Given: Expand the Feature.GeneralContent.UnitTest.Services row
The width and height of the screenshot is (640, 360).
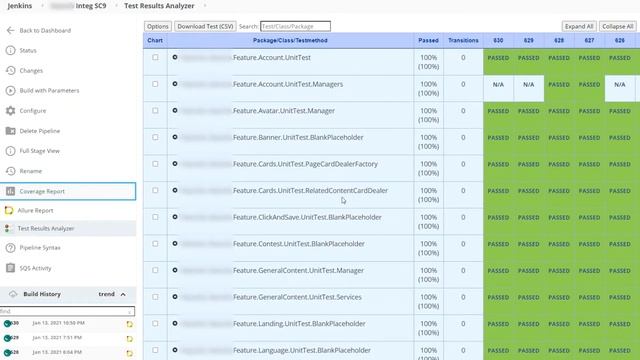Looking at the screenshot, I should tap(175, 297).
